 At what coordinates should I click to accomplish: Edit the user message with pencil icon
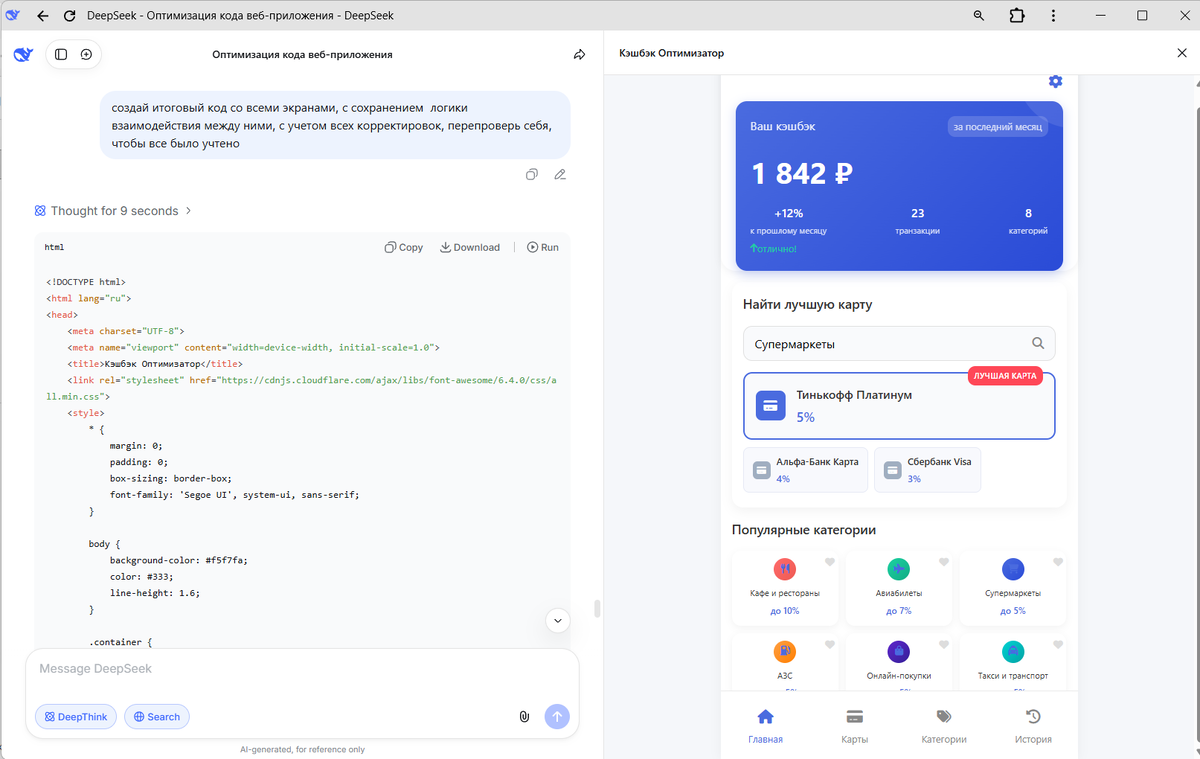pyautogui.click(x=560, y=174)
